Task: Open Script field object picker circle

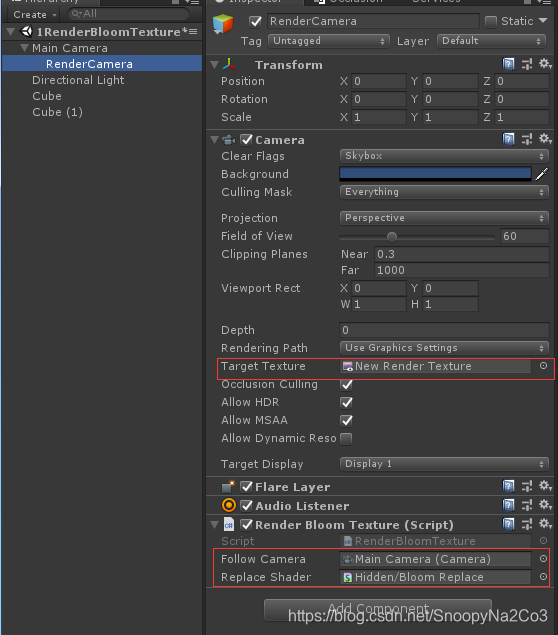Action: coord(543,541)
